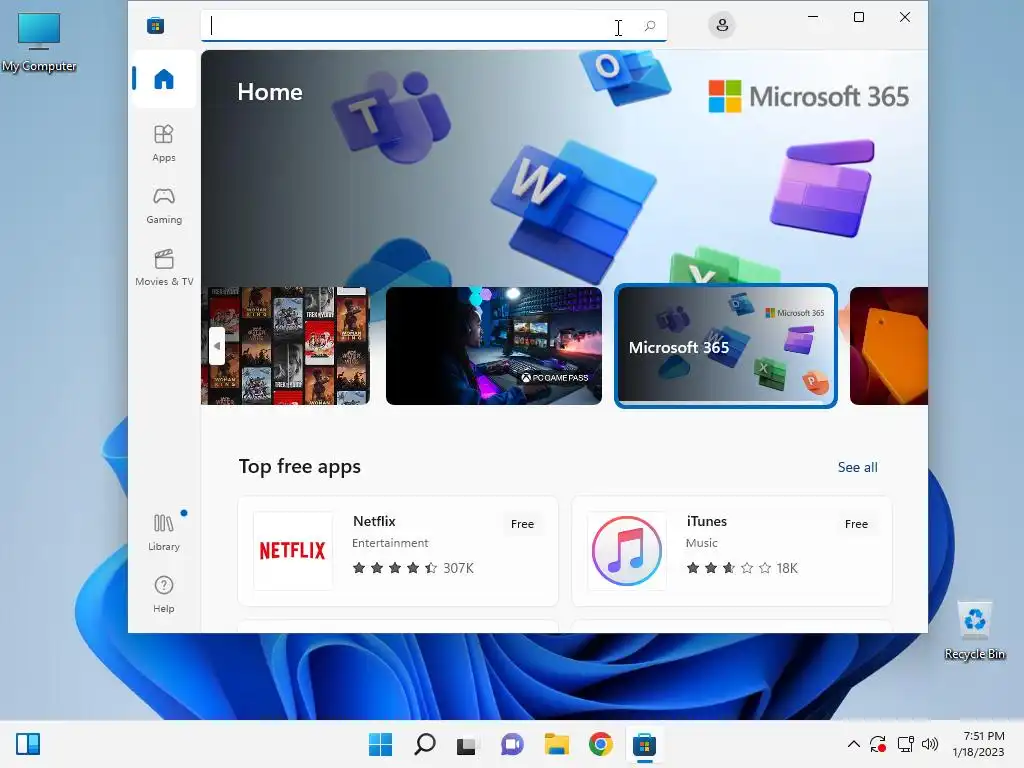Open the Gaming section
This screenshot has height=768, width=1024.
pyautogui.click(x=163, y=205)
